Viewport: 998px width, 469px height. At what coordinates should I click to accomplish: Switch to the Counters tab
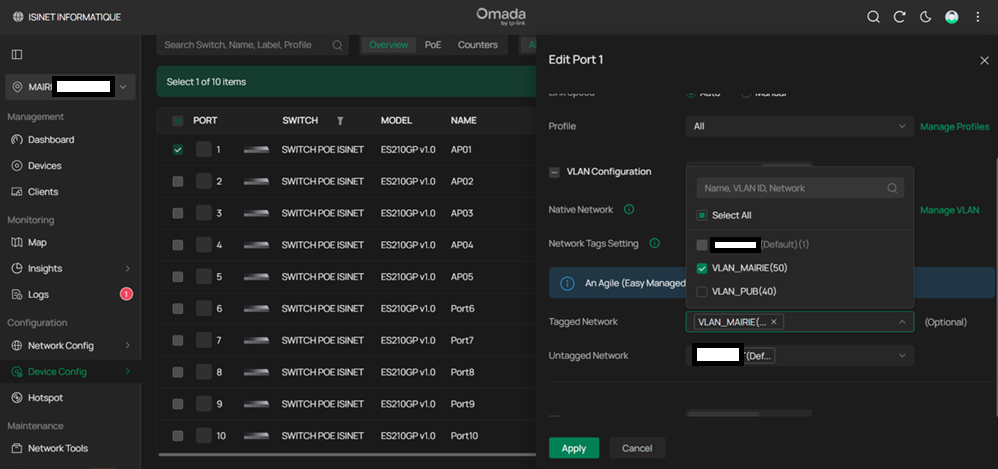(x=478, y=45)
